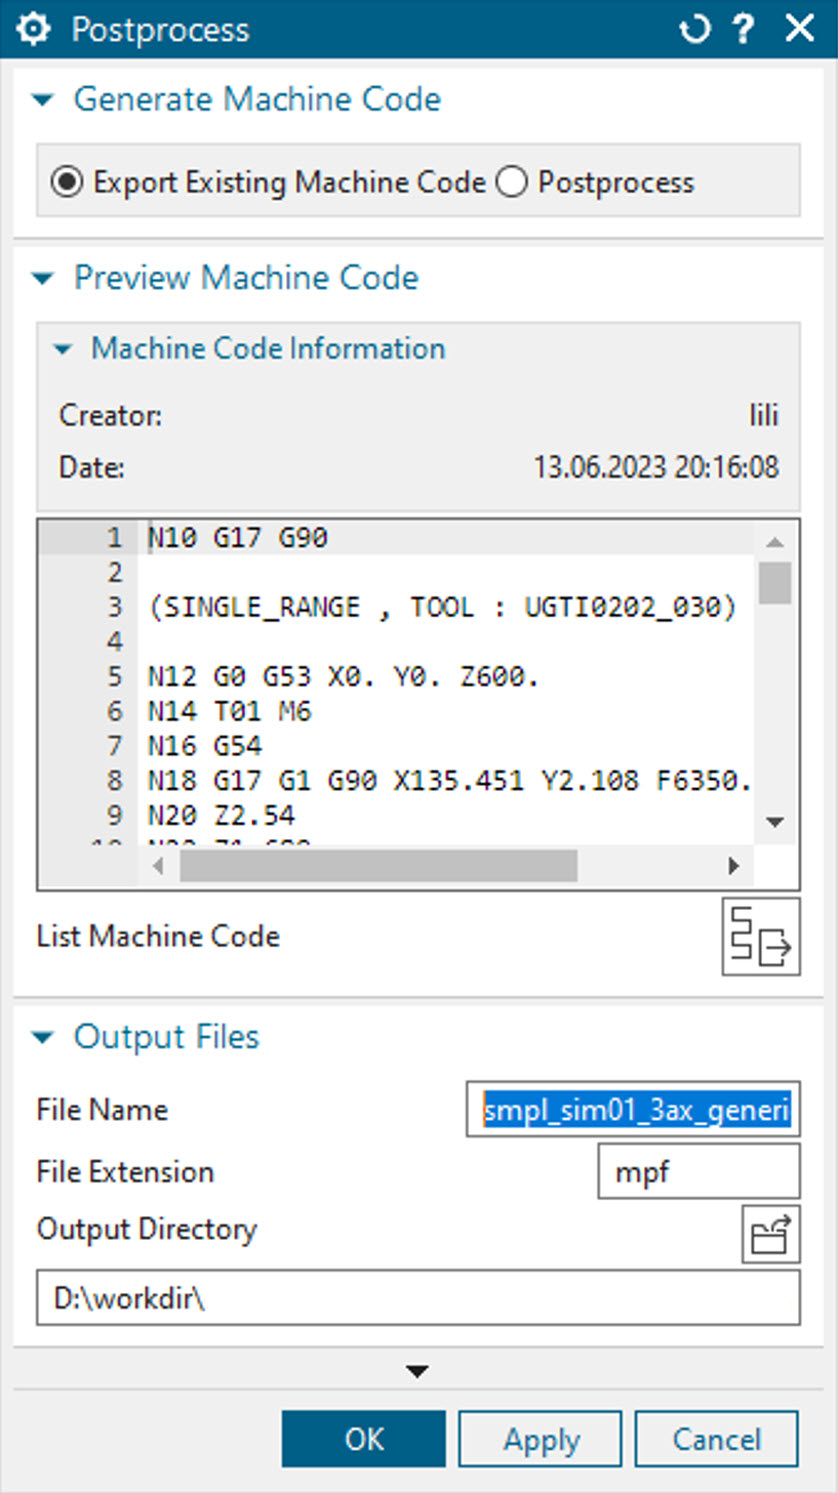Click the Preview Machine Code section arrow icon

(42, 279)
